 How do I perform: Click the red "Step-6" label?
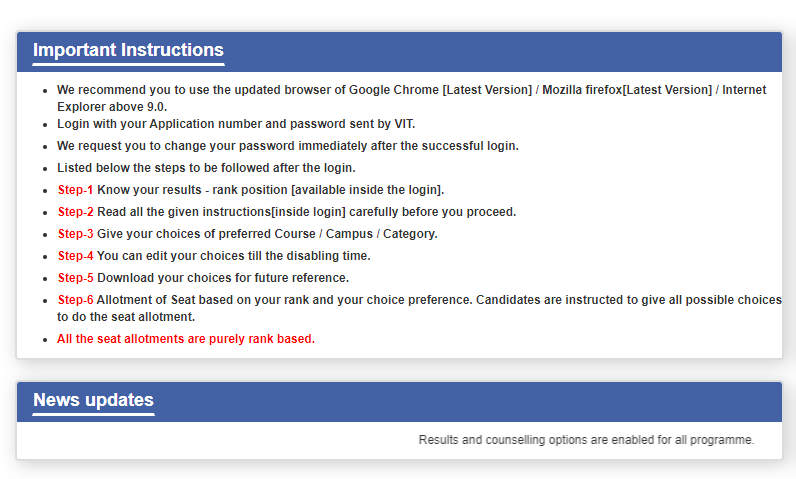pos(75,300)
